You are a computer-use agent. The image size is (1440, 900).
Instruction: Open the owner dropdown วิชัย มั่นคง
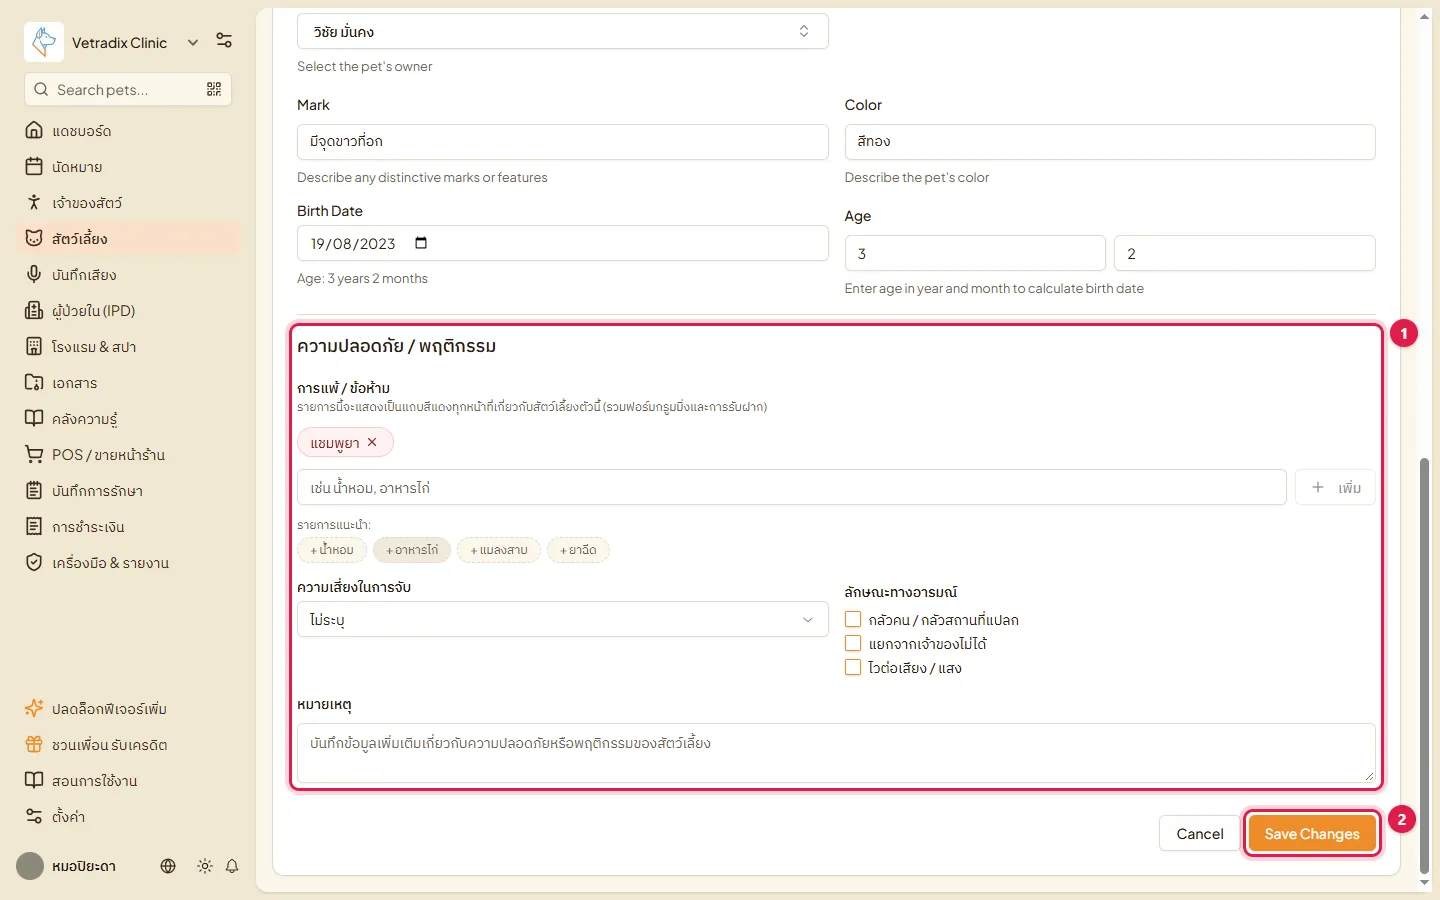point(562,31)
